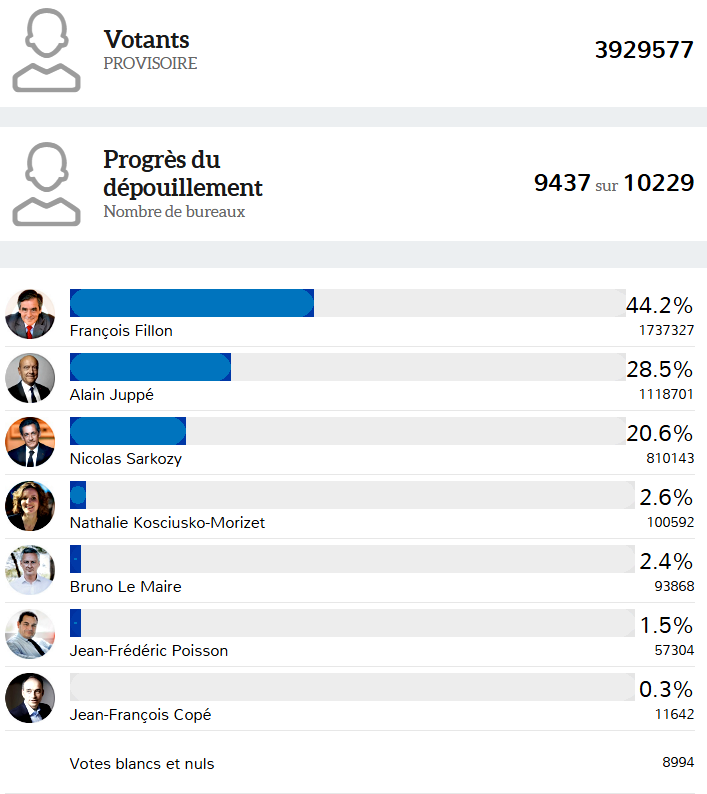Image resolution: width=707 pixels, height=794 pixels.
Task: Click Jean-François Copé's portrait photo
Action: click(30, 698)
